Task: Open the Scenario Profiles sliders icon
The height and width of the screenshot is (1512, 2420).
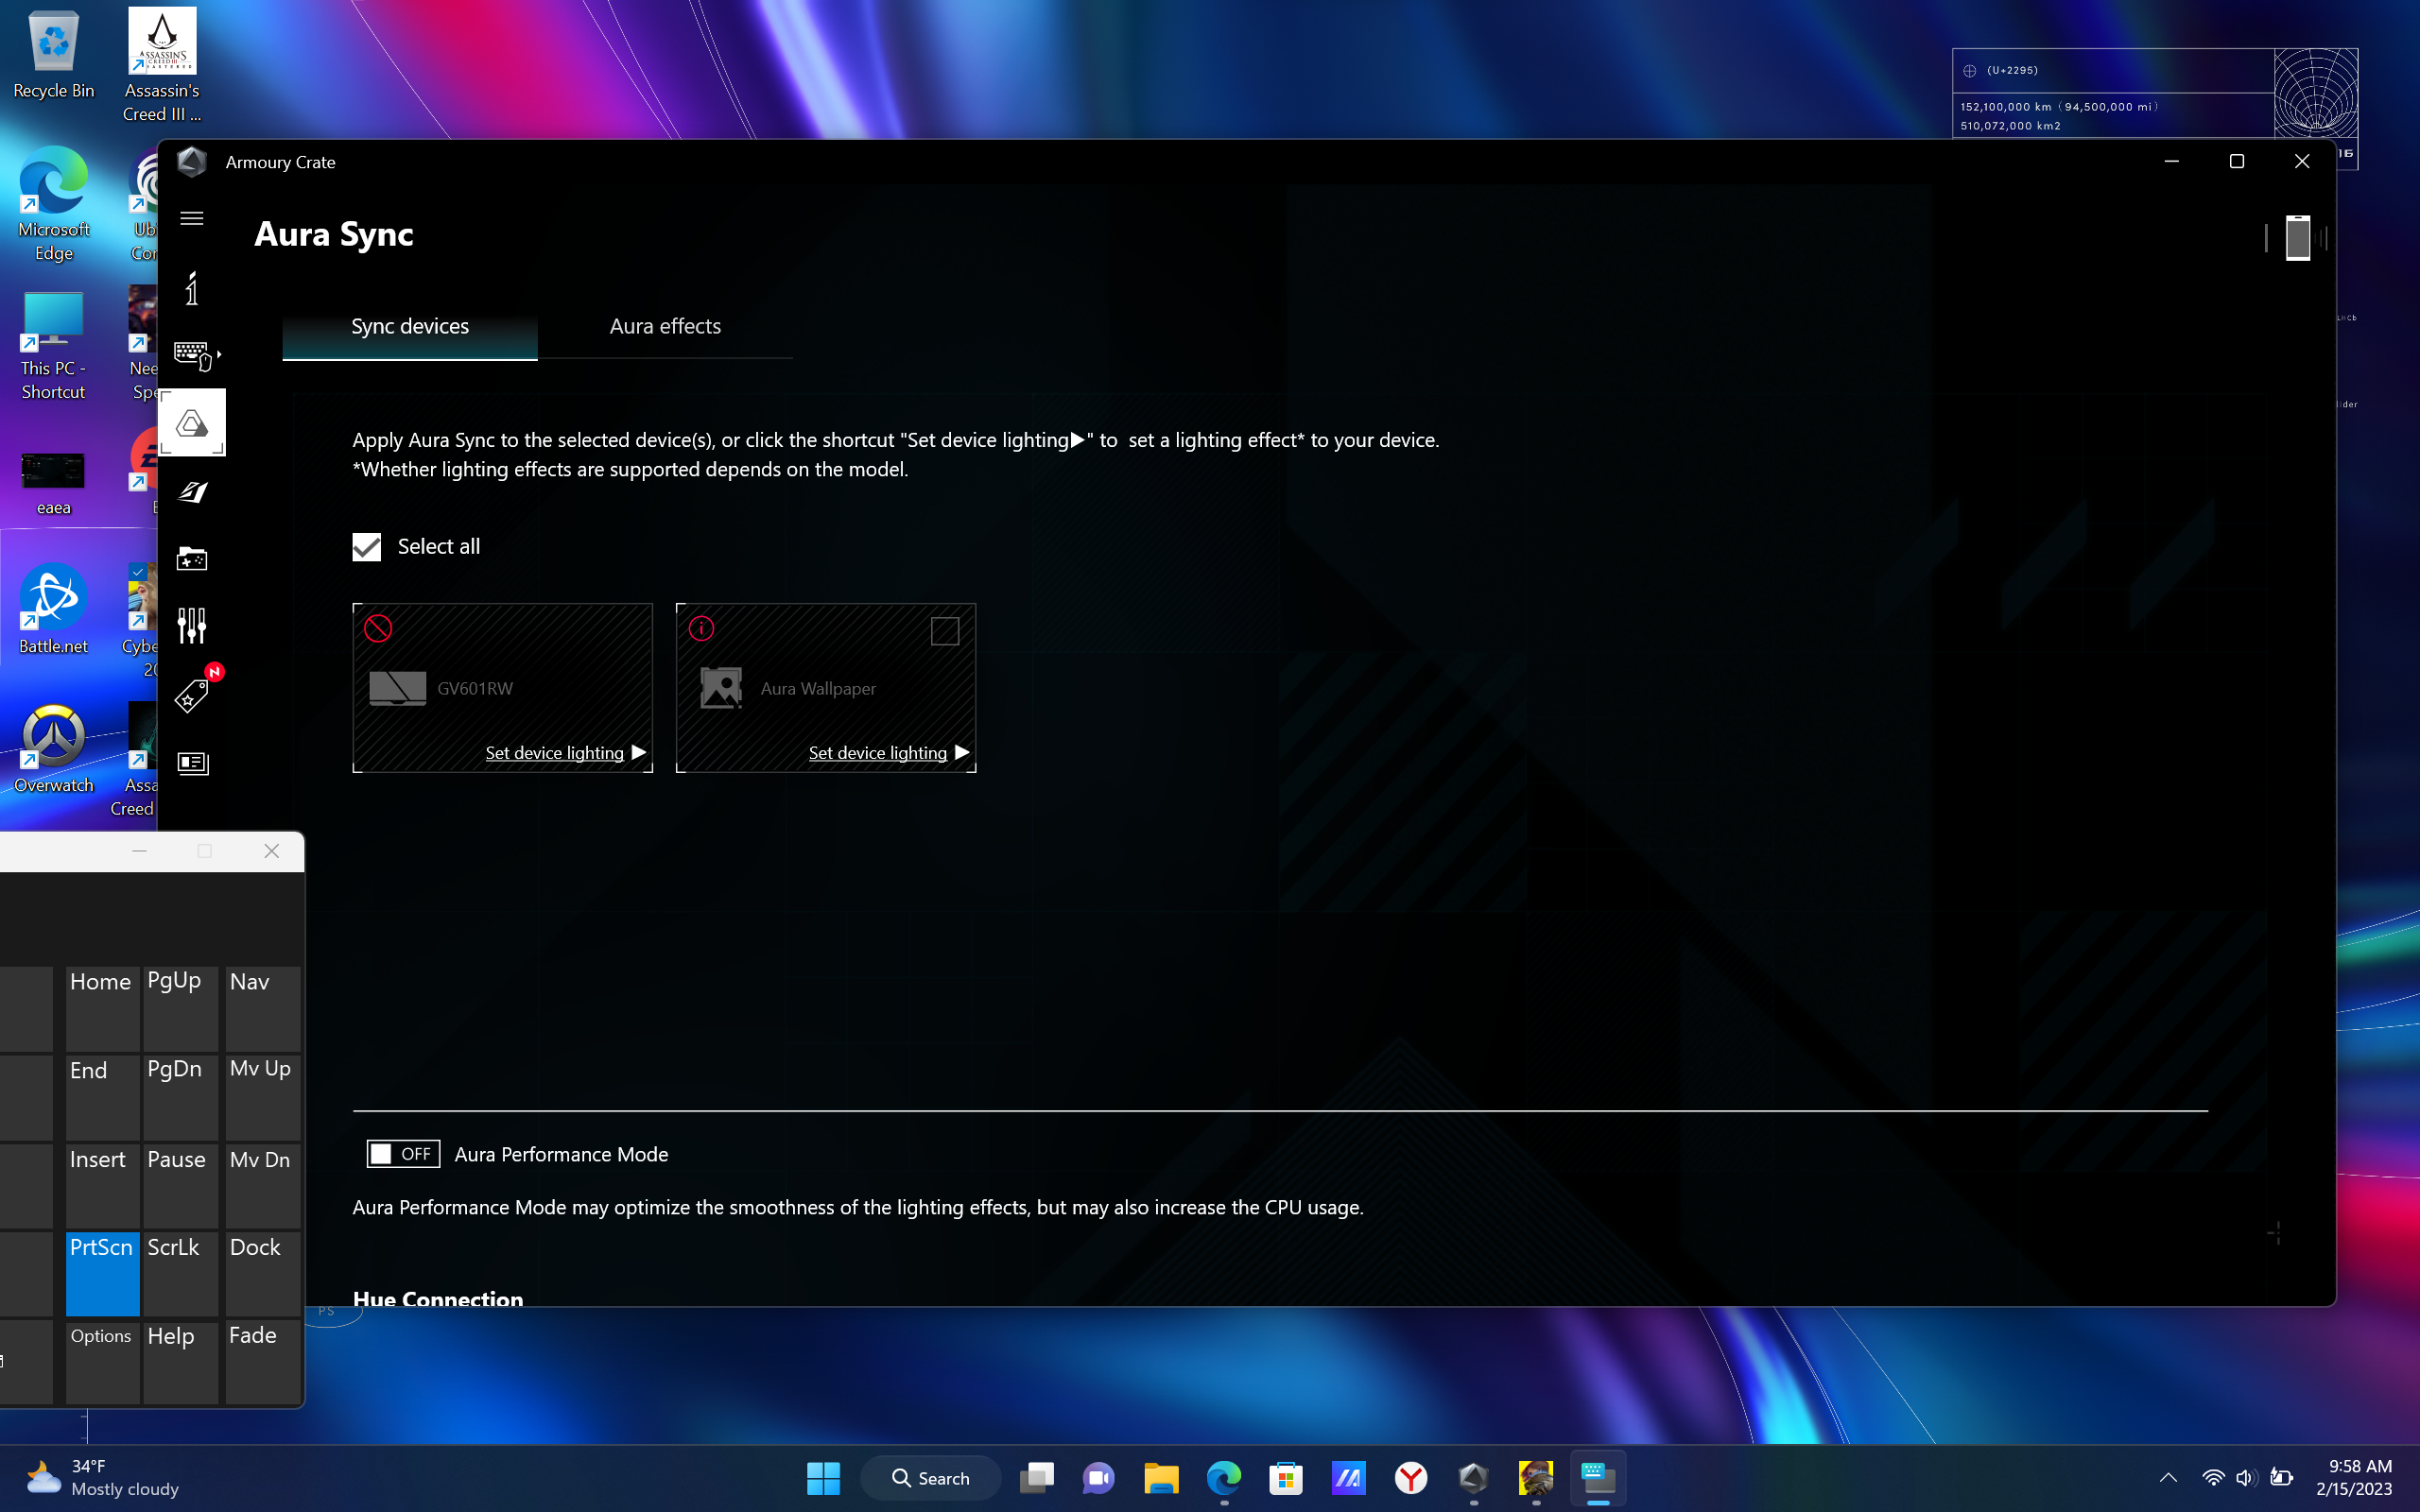Action: tap(192, 626)
